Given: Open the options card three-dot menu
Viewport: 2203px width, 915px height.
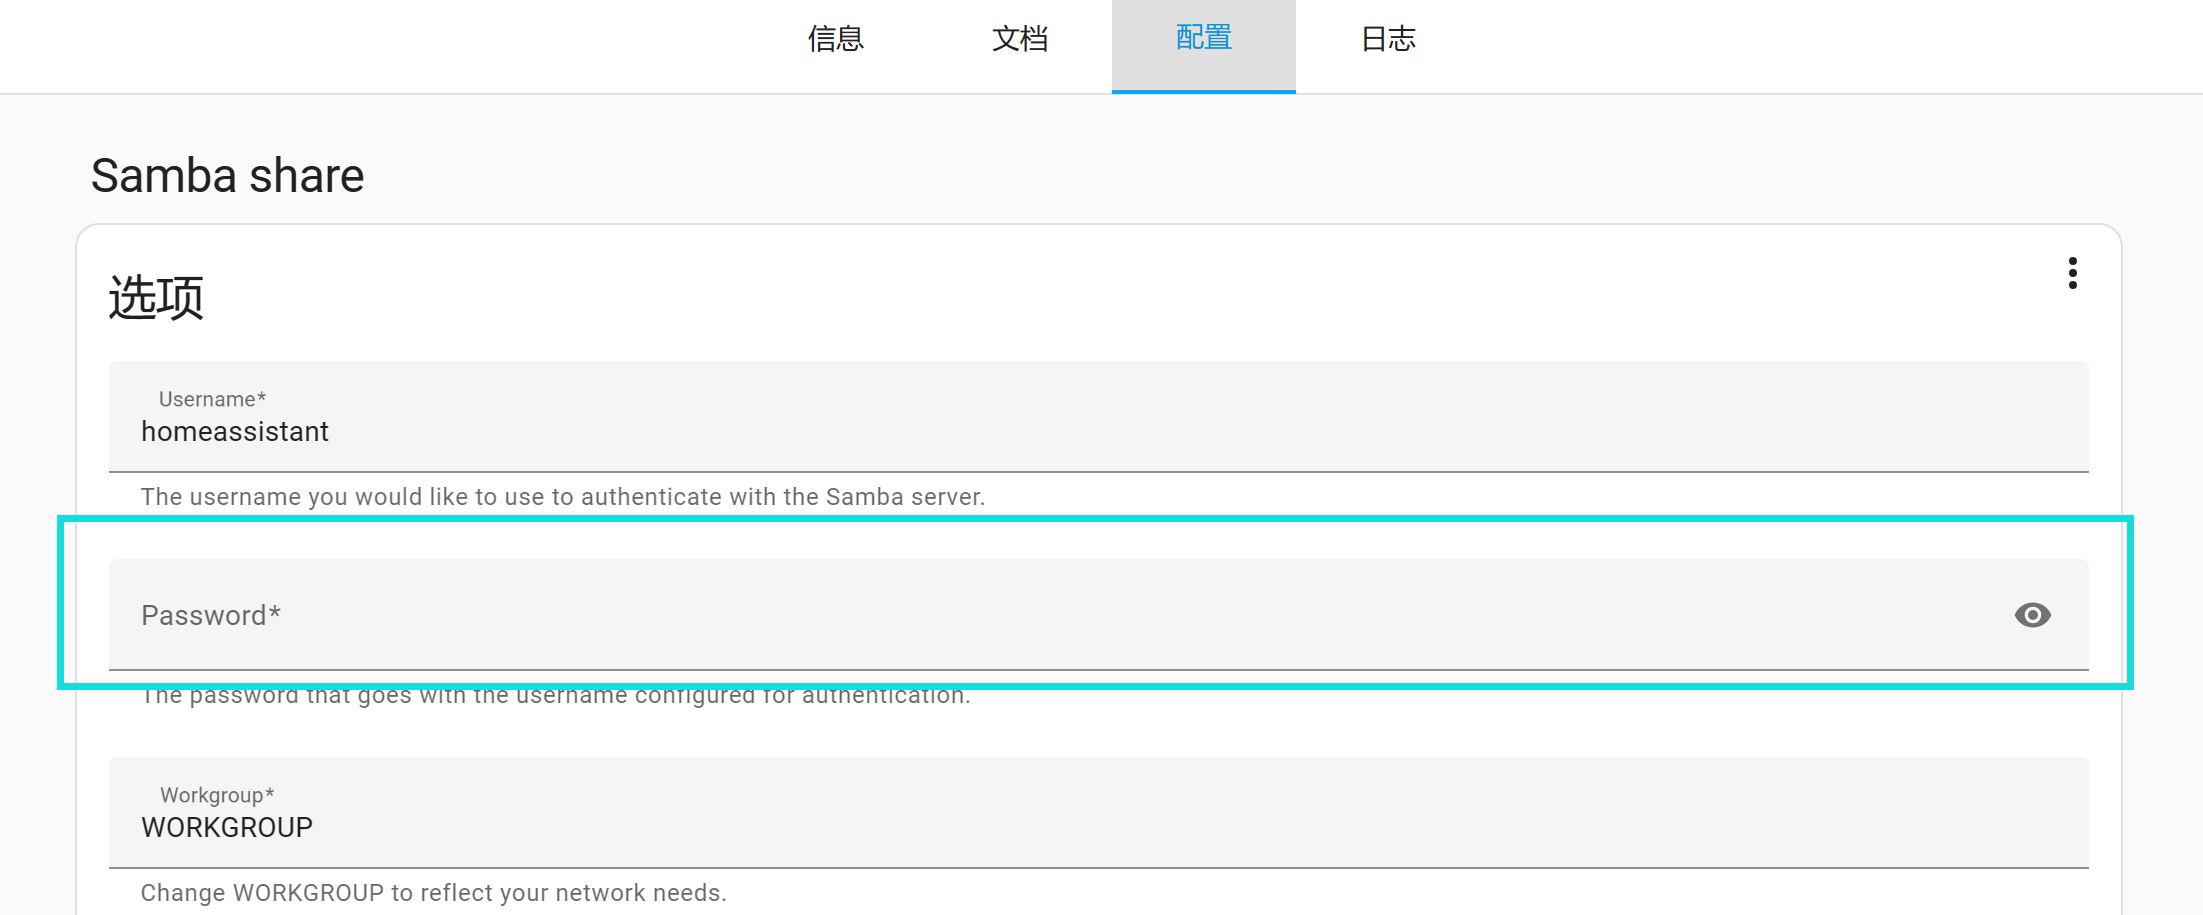Looking at the screenshot, I should coord(2072,273).
